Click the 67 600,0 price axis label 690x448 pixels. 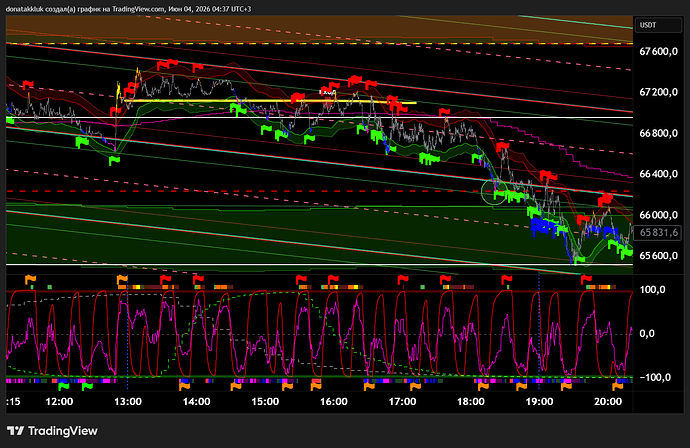[658, 51]
